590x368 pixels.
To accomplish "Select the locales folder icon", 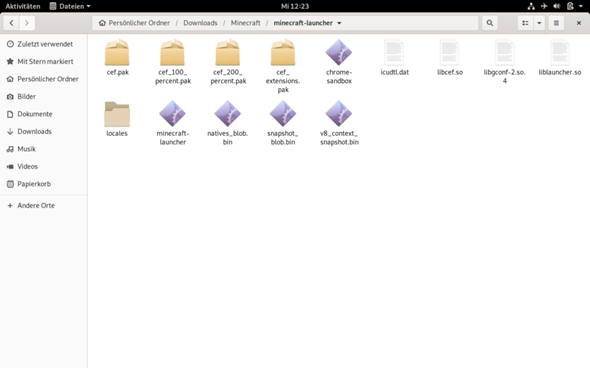I will 117,114.
